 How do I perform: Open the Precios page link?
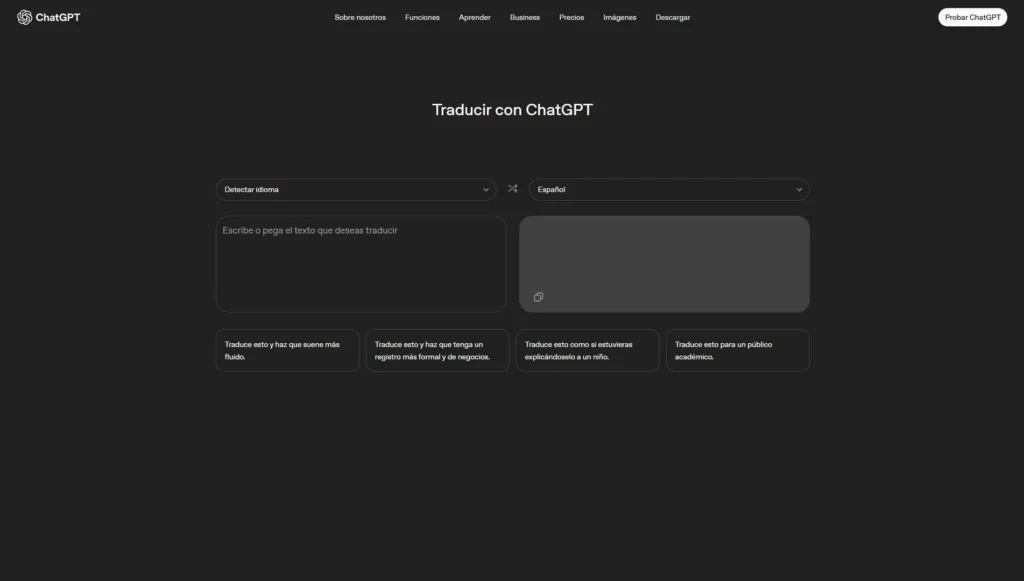coord(571,17)
